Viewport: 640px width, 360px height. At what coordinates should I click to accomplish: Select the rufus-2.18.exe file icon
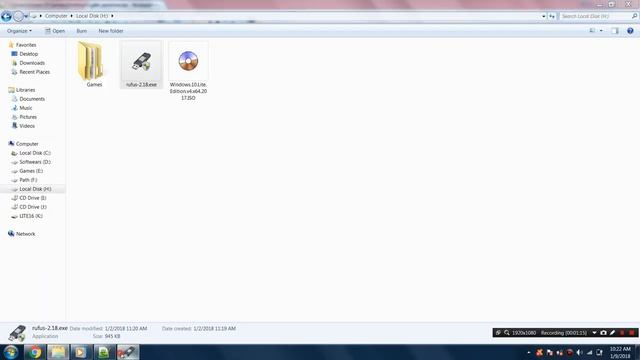coord(141,61)
